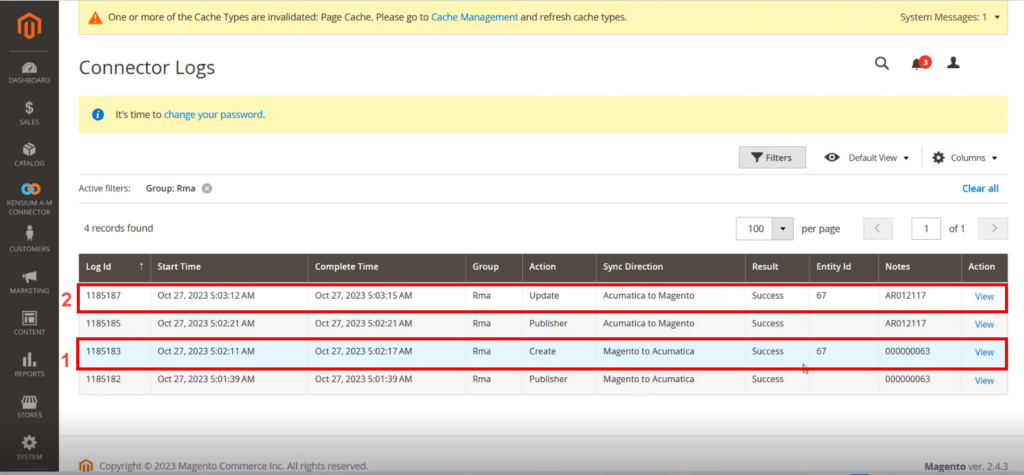Screen dimensions: 1024x475
Task: Click the Connector Logs page title
Action: pos(147,67)
